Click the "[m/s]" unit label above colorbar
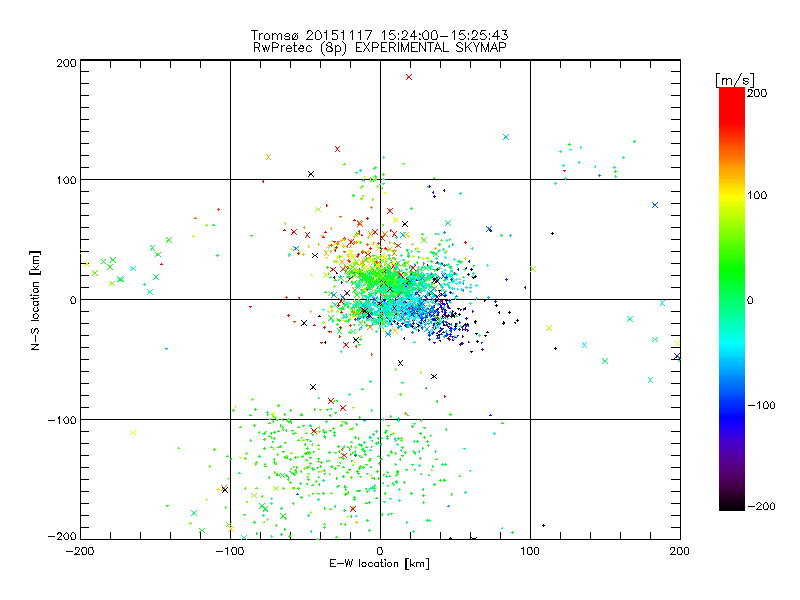 735,80
